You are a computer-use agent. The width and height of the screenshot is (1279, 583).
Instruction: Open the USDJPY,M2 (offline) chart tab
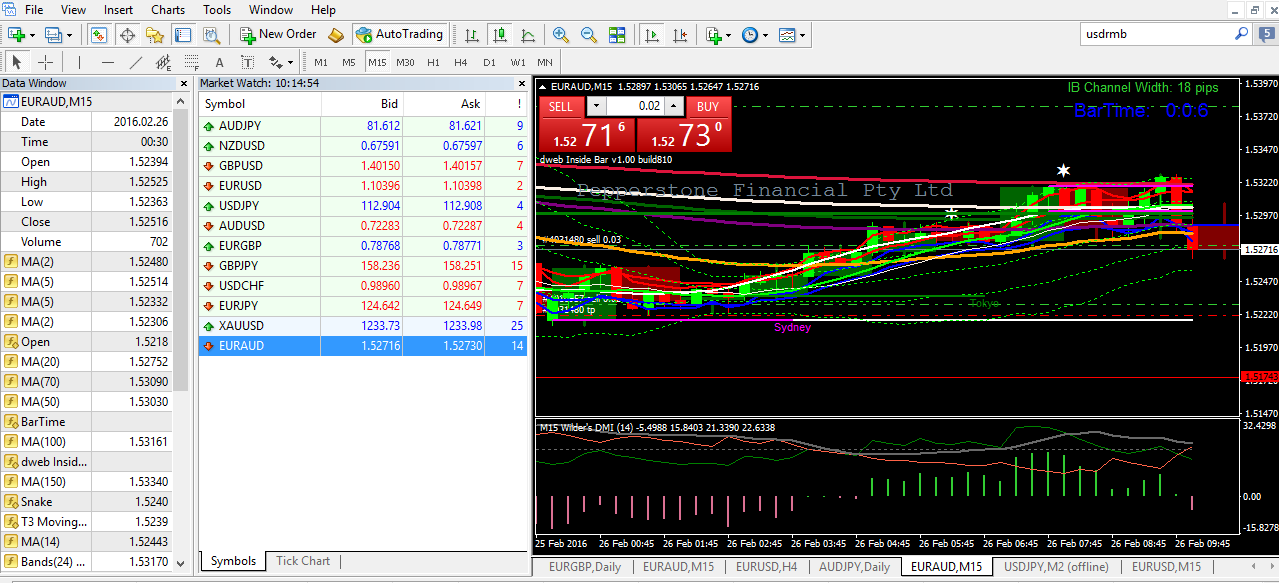point(1057,567)
